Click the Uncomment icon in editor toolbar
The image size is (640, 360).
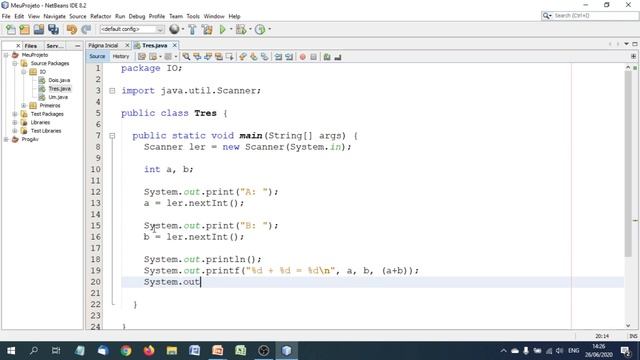338,57
